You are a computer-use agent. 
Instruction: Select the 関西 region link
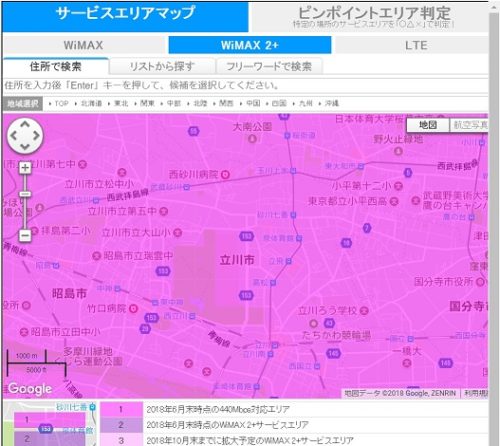[226, 103]
